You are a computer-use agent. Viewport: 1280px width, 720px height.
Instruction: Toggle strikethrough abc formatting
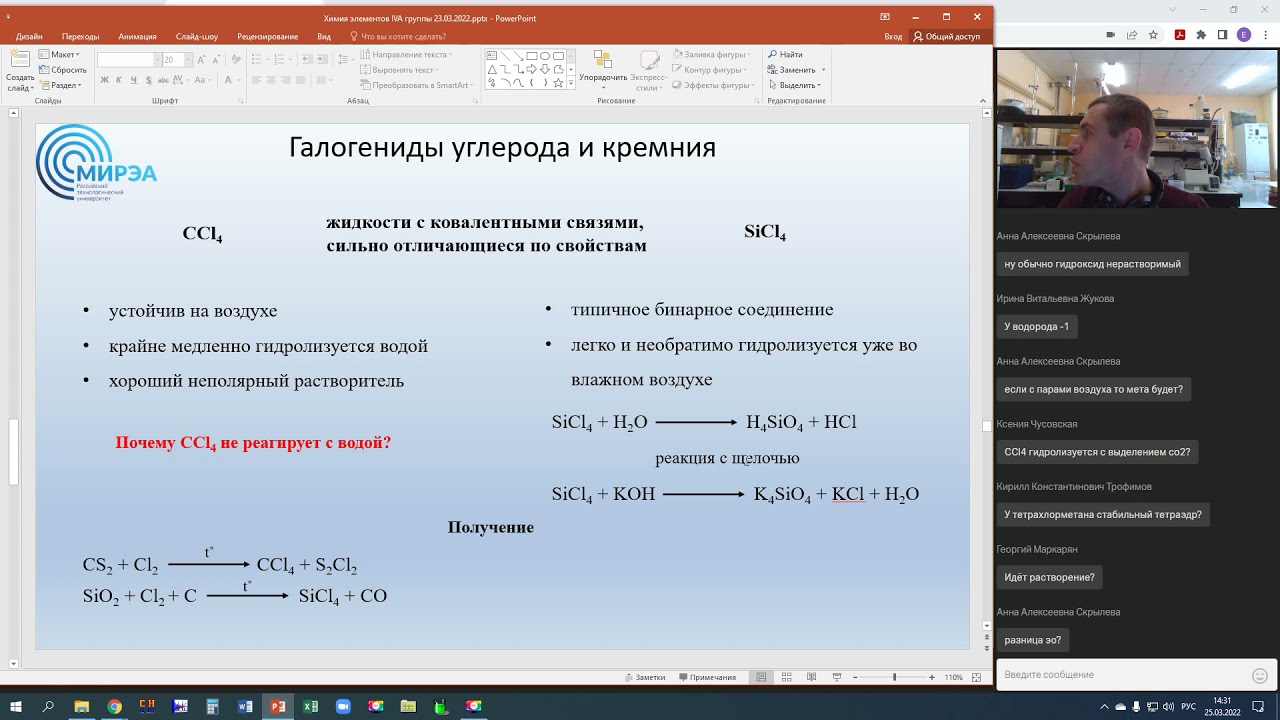point(163,80)
